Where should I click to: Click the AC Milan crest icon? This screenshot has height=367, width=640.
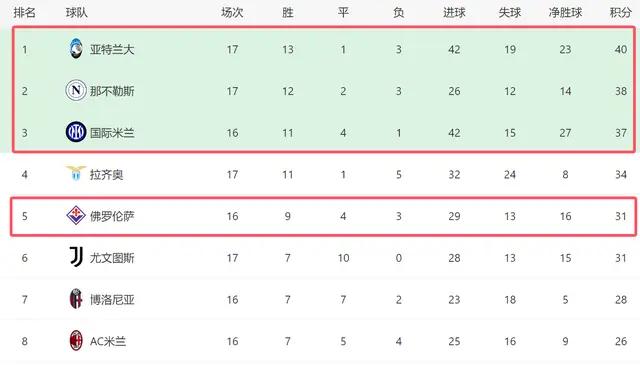click(x=76, y=340)
